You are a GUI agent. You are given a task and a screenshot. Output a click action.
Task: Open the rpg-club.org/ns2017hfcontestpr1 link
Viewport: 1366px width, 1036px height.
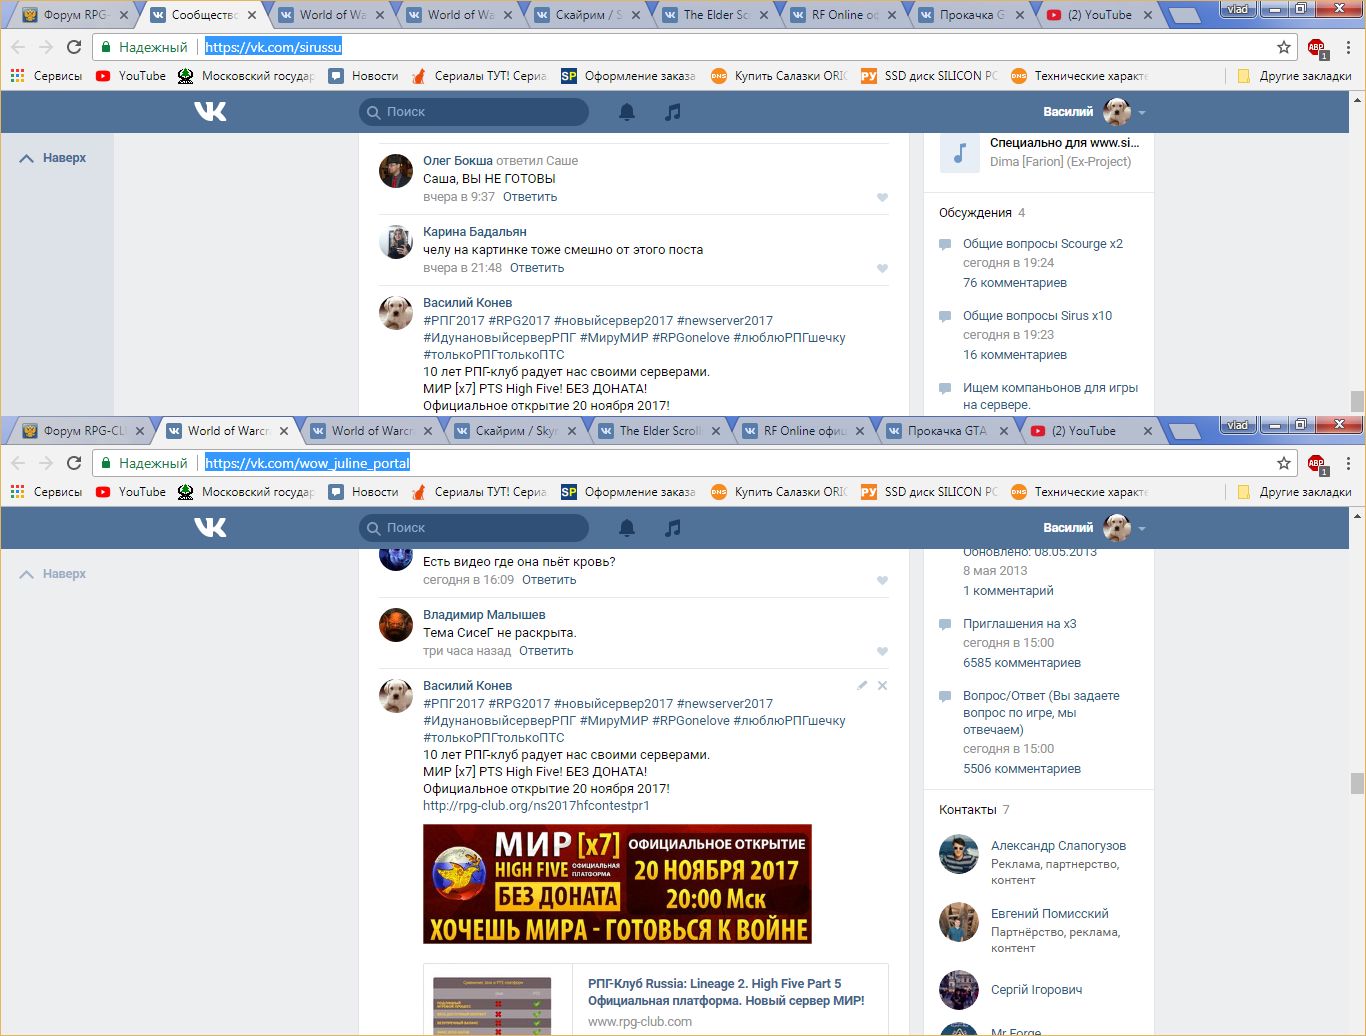pyautogui.click(x=536, y=806)
